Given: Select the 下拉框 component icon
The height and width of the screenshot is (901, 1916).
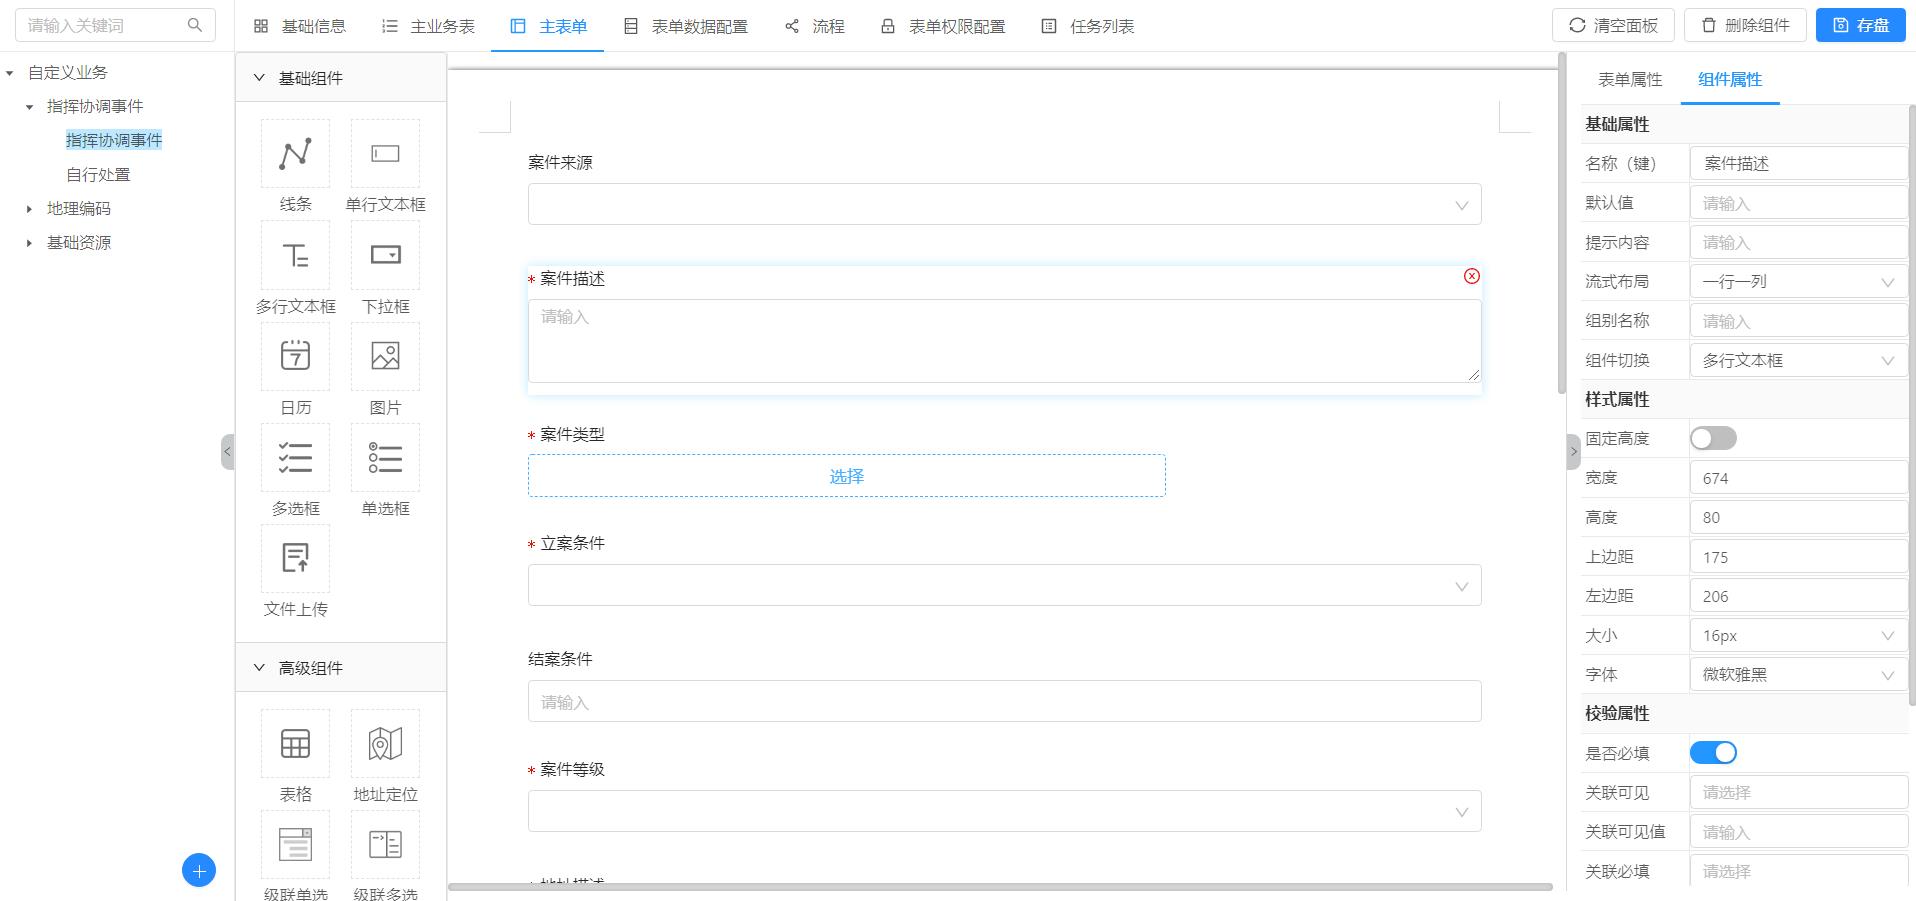Looking at the screenshot, I should click(385, 255).
